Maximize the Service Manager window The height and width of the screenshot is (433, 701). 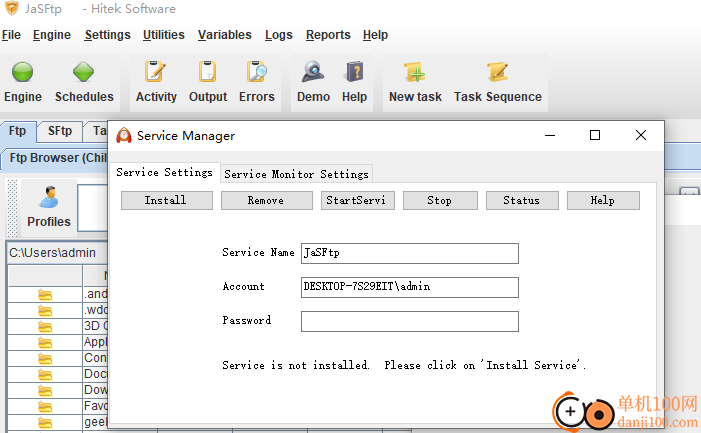[595, 135]
